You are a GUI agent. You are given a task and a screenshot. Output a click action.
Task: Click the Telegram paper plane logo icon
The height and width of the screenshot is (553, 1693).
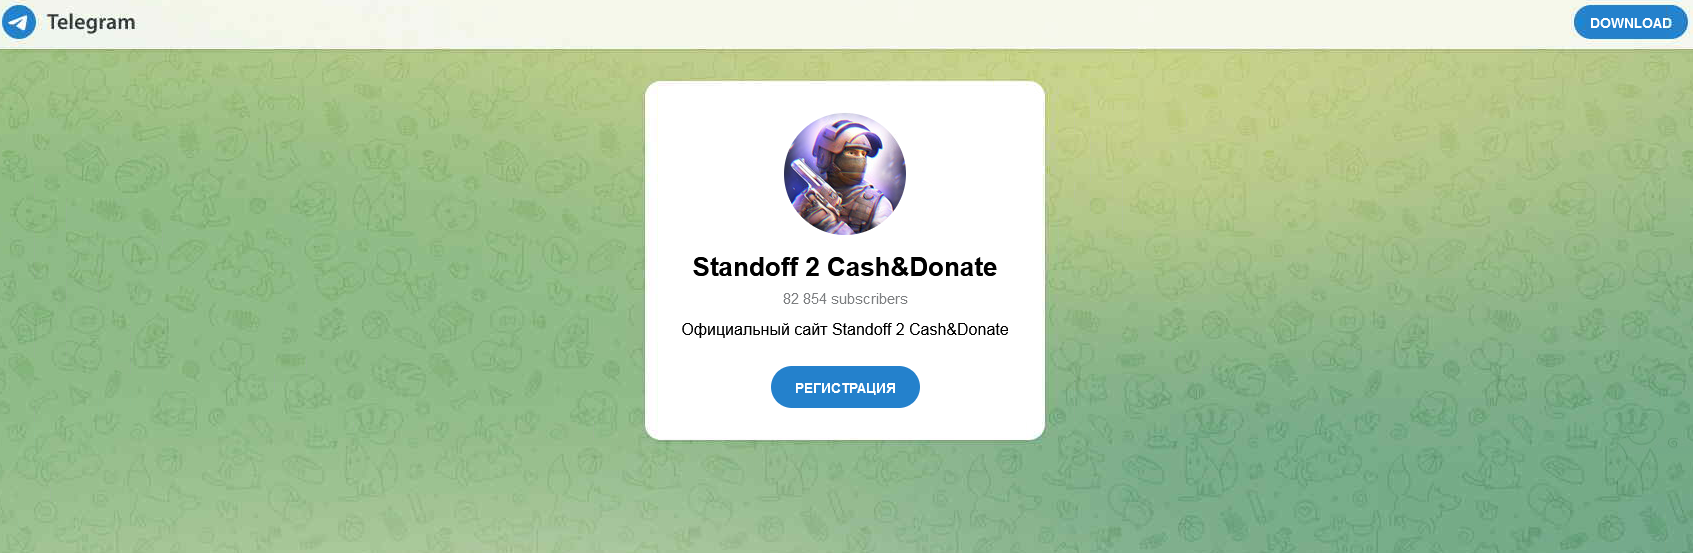click(19, 22)
